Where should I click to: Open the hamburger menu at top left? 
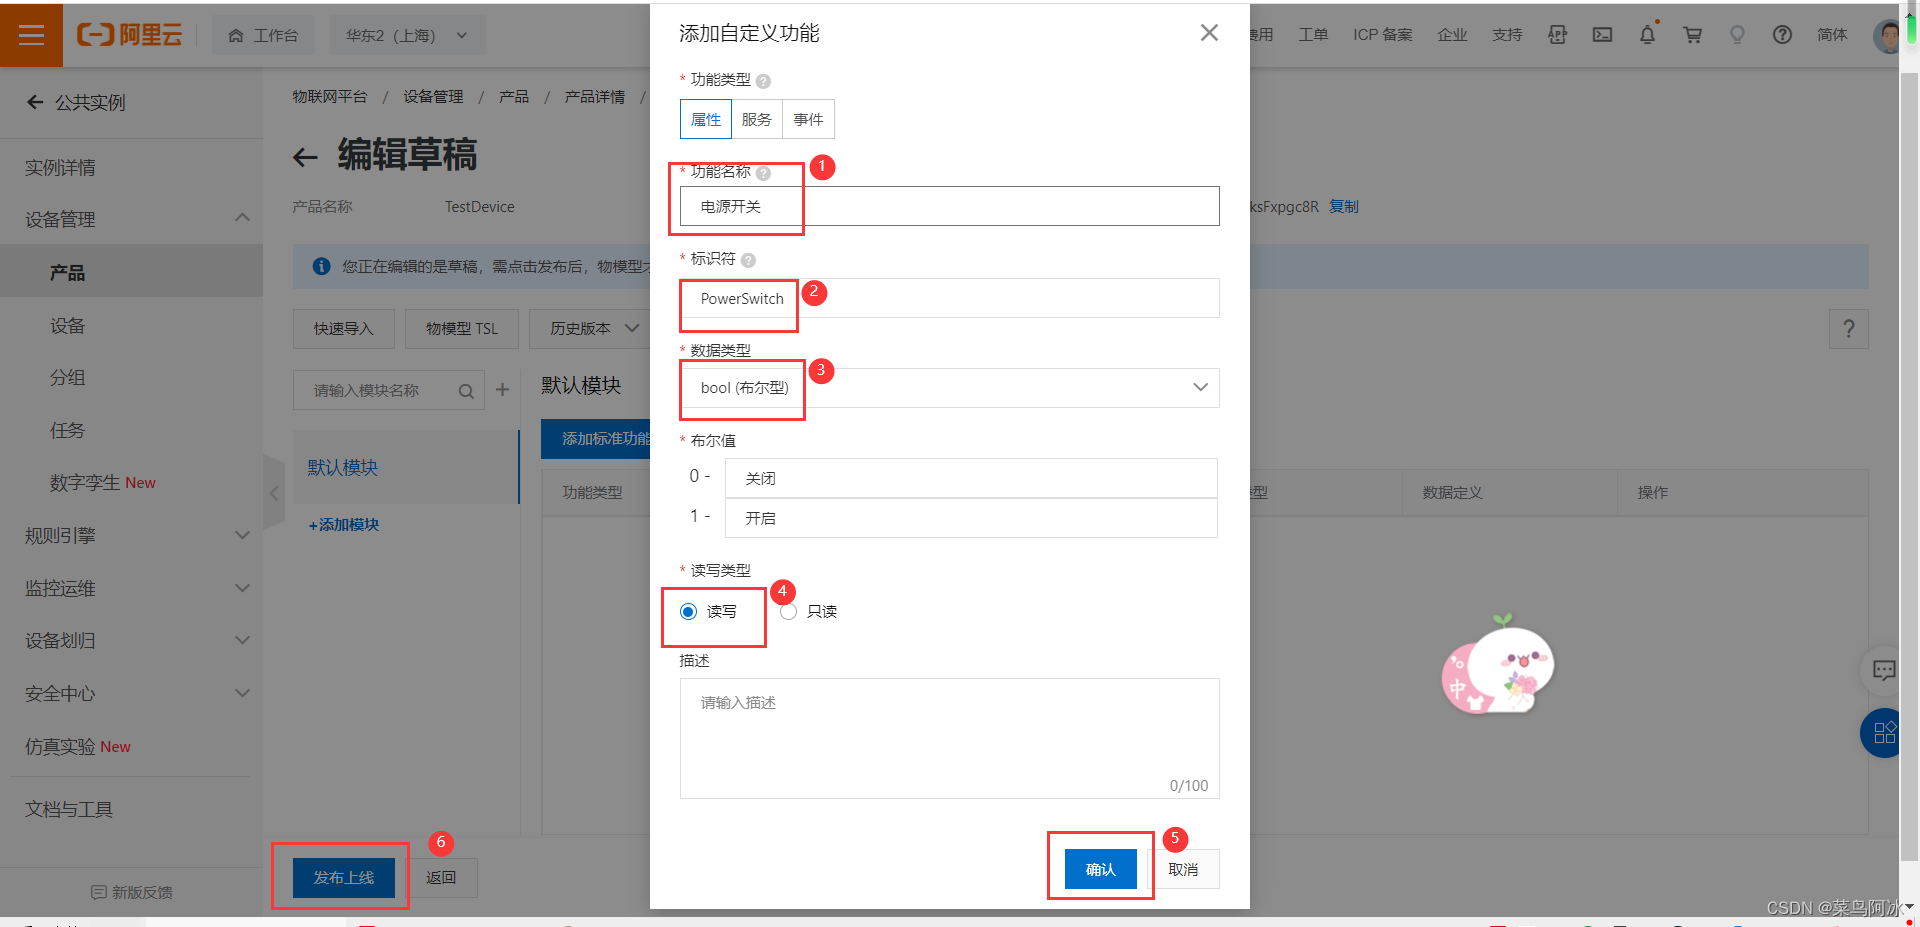coord(31,34)
